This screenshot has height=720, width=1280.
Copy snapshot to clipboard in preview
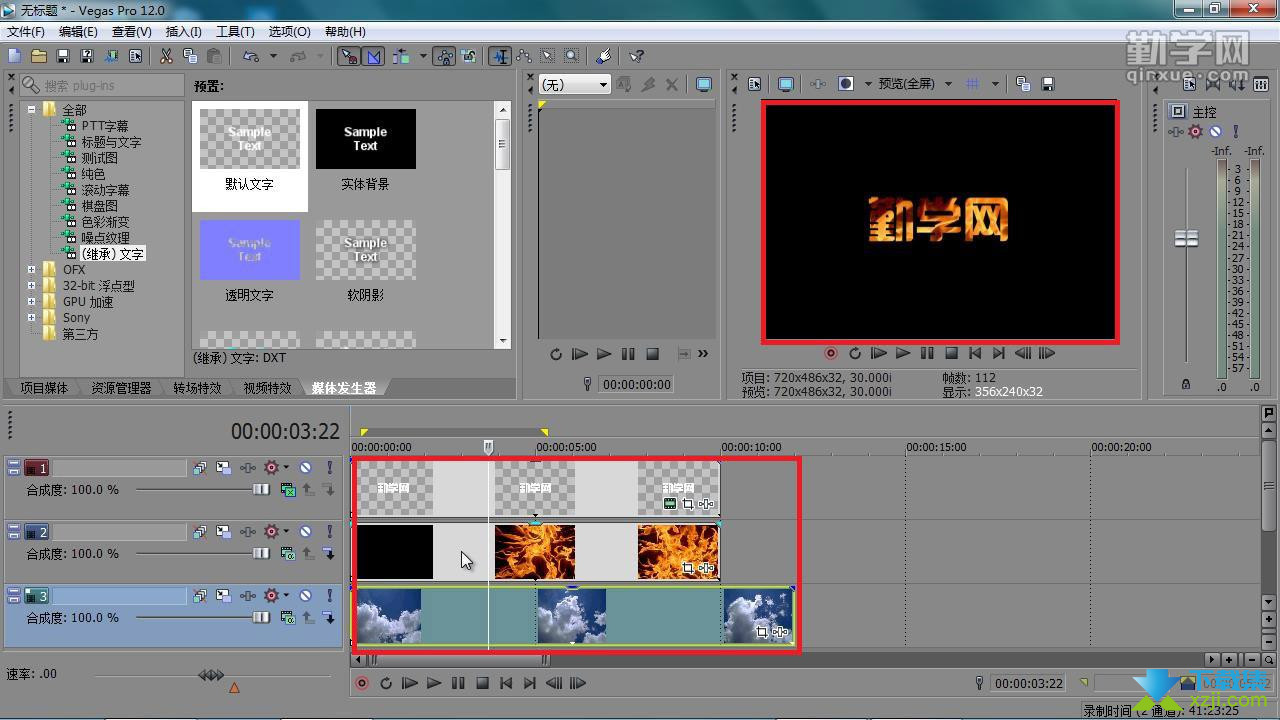(x=1023, y=84)
